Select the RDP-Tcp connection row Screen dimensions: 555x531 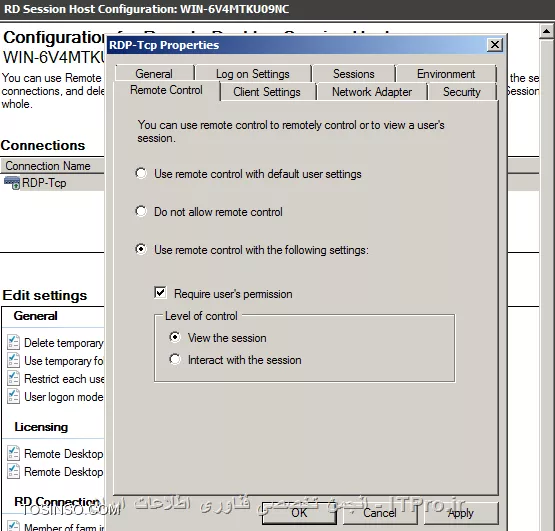click(52, 183)
